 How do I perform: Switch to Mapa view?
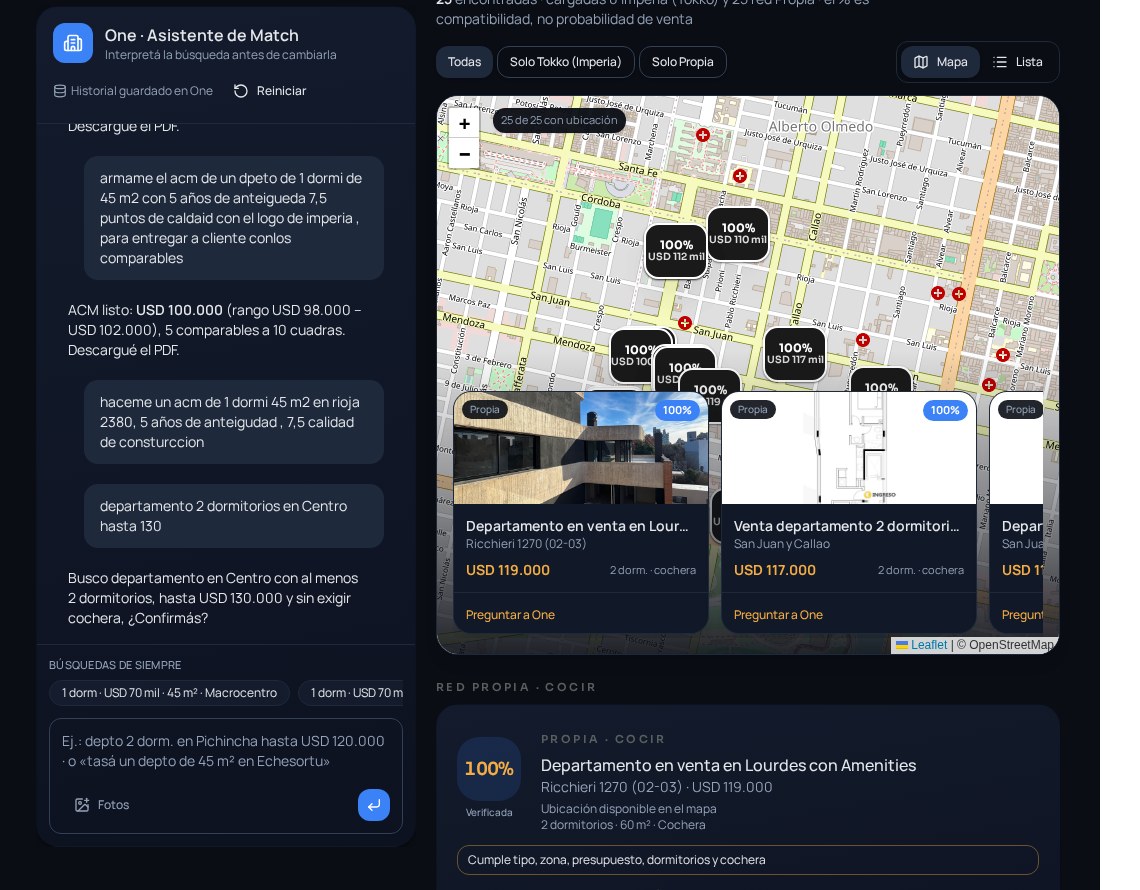pyautogui.click(x=940, y=62)
